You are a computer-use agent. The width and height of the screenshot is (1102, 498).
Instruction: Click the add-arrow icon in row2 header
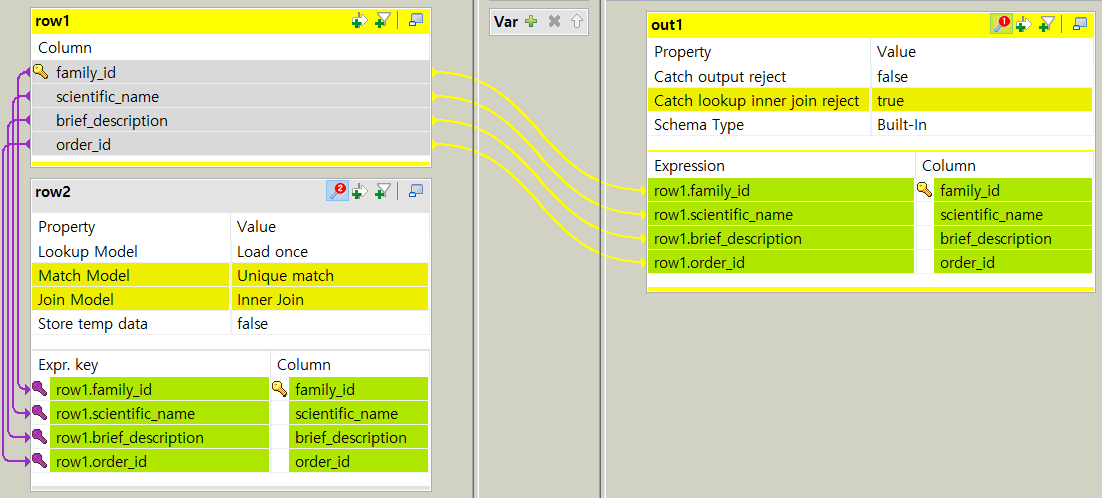tap(360, 191)
